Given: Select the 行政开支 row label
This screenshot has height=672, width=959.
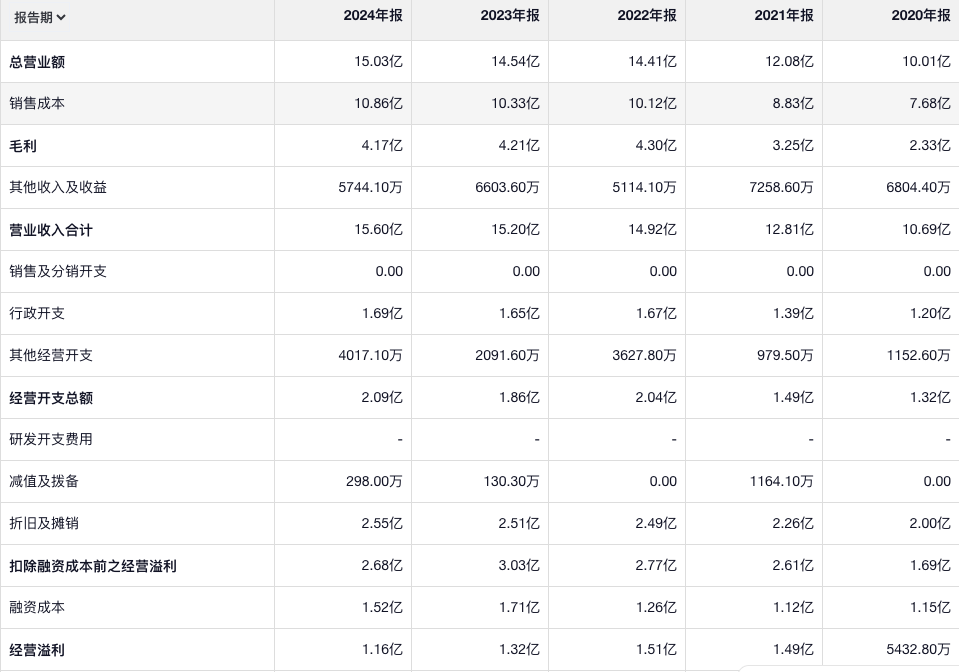Looking at the screenshot, I should (37, 314).
